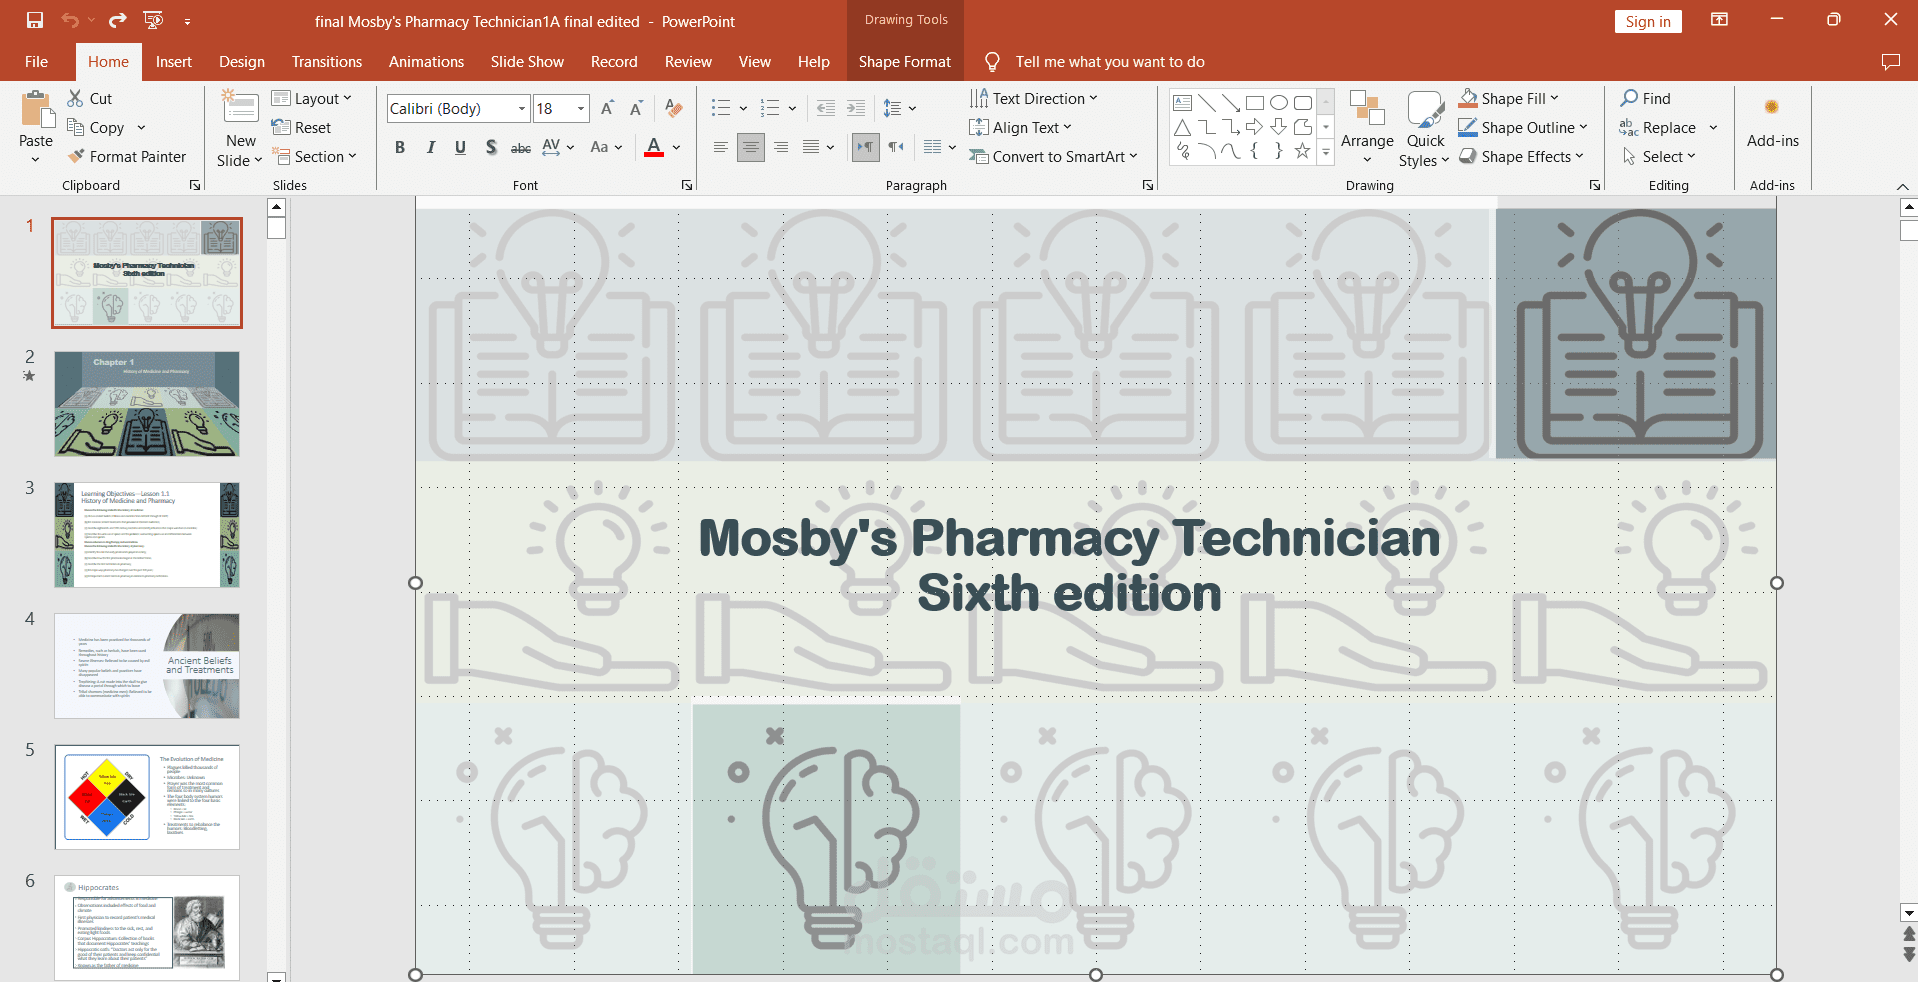Reset the slide layout
Viewport: 1918px width, 982px height.
(x=301, y=127)
